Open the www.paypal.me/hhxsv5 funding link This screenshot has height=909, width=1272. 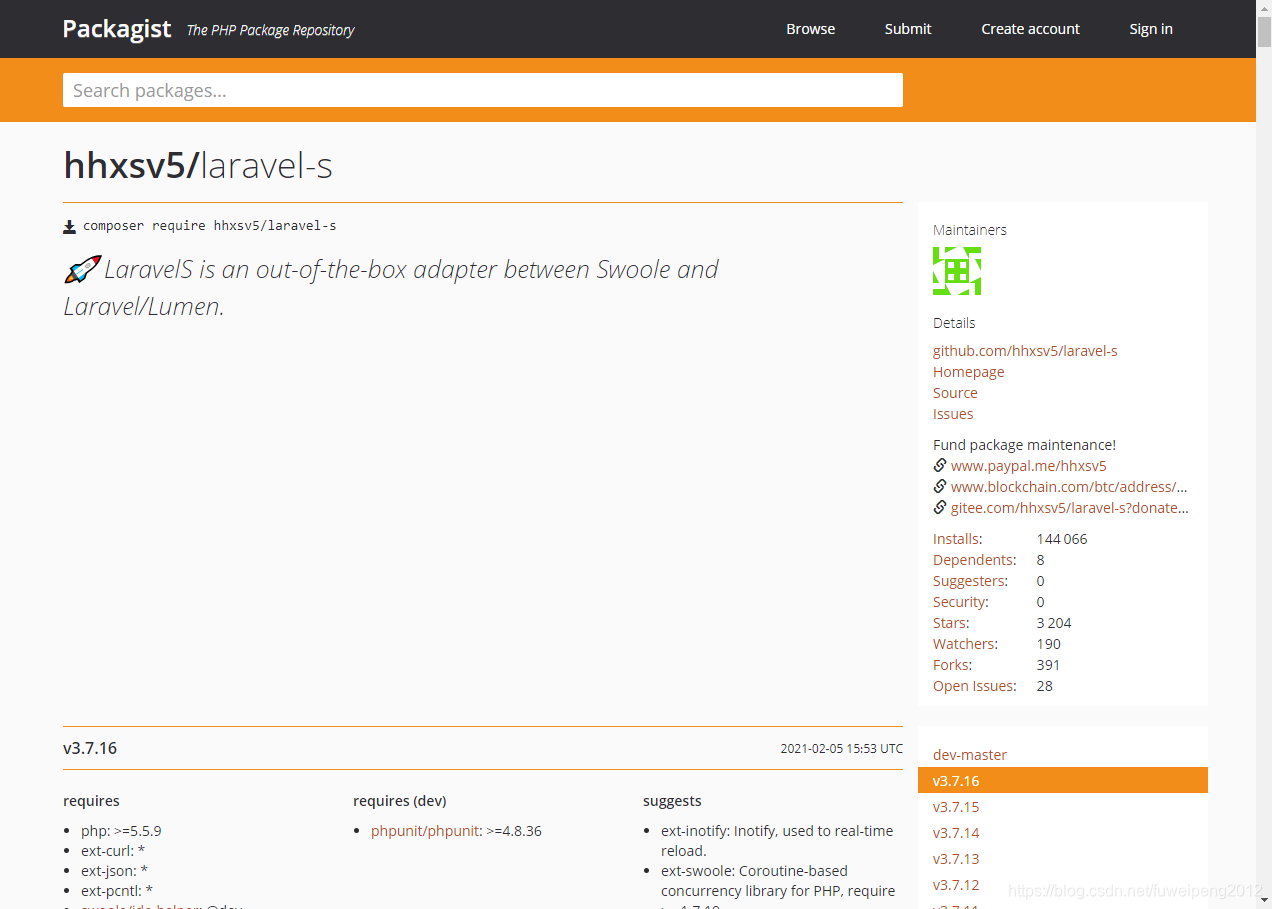pos(1029,466)
